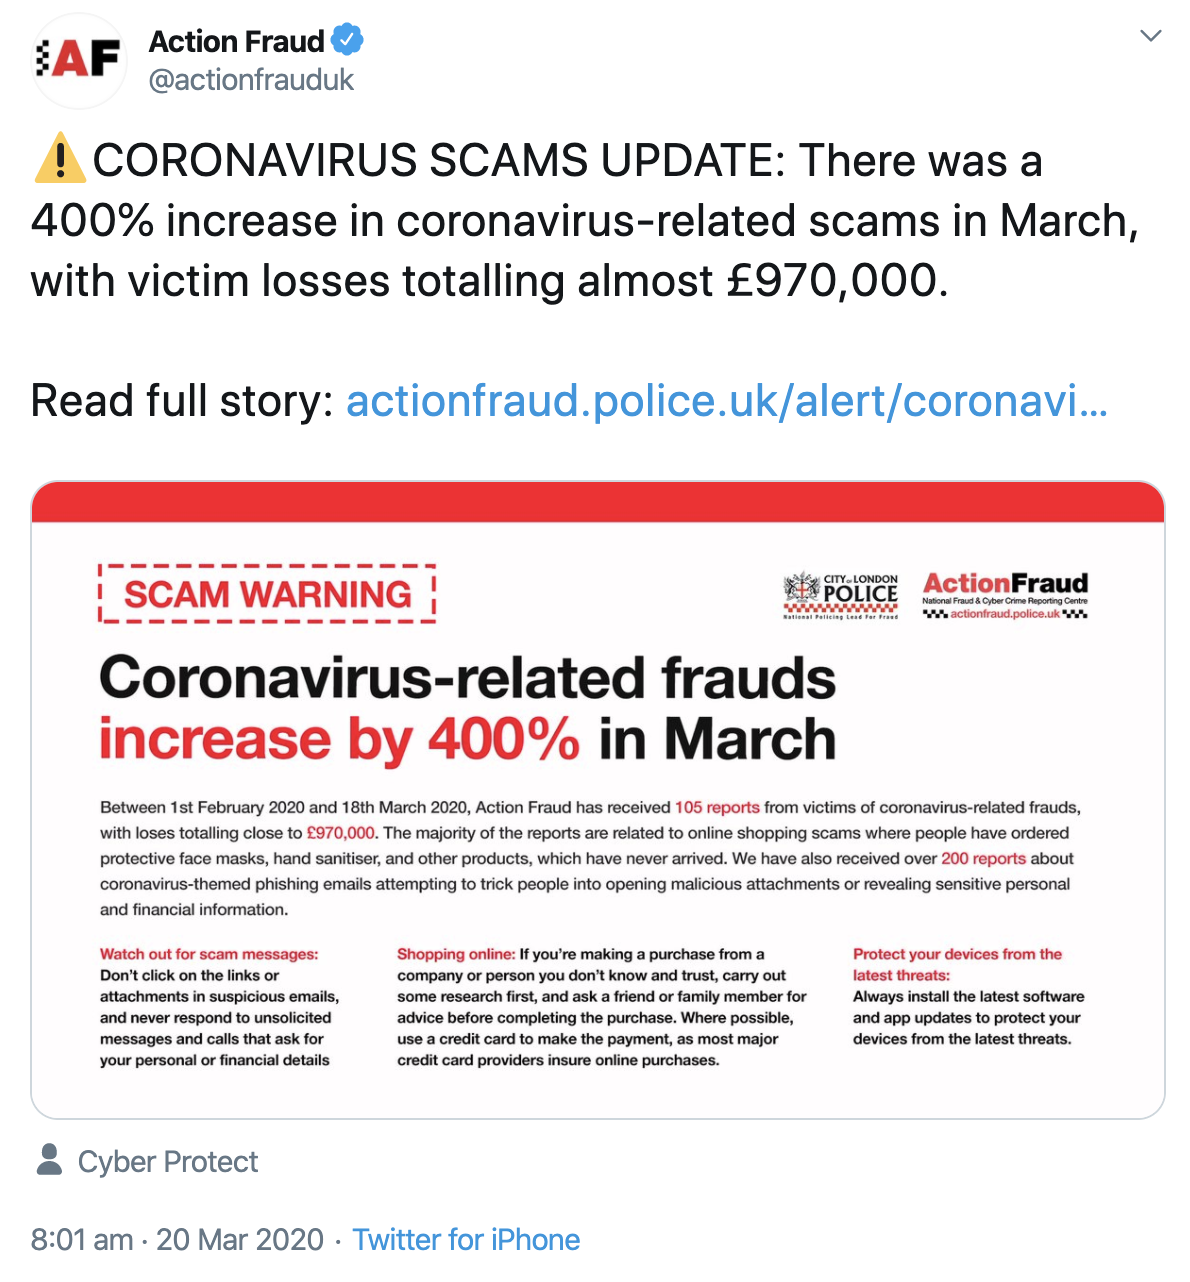Click the City of London Police logo
Screen dimensions: 1190x1282
840,596
